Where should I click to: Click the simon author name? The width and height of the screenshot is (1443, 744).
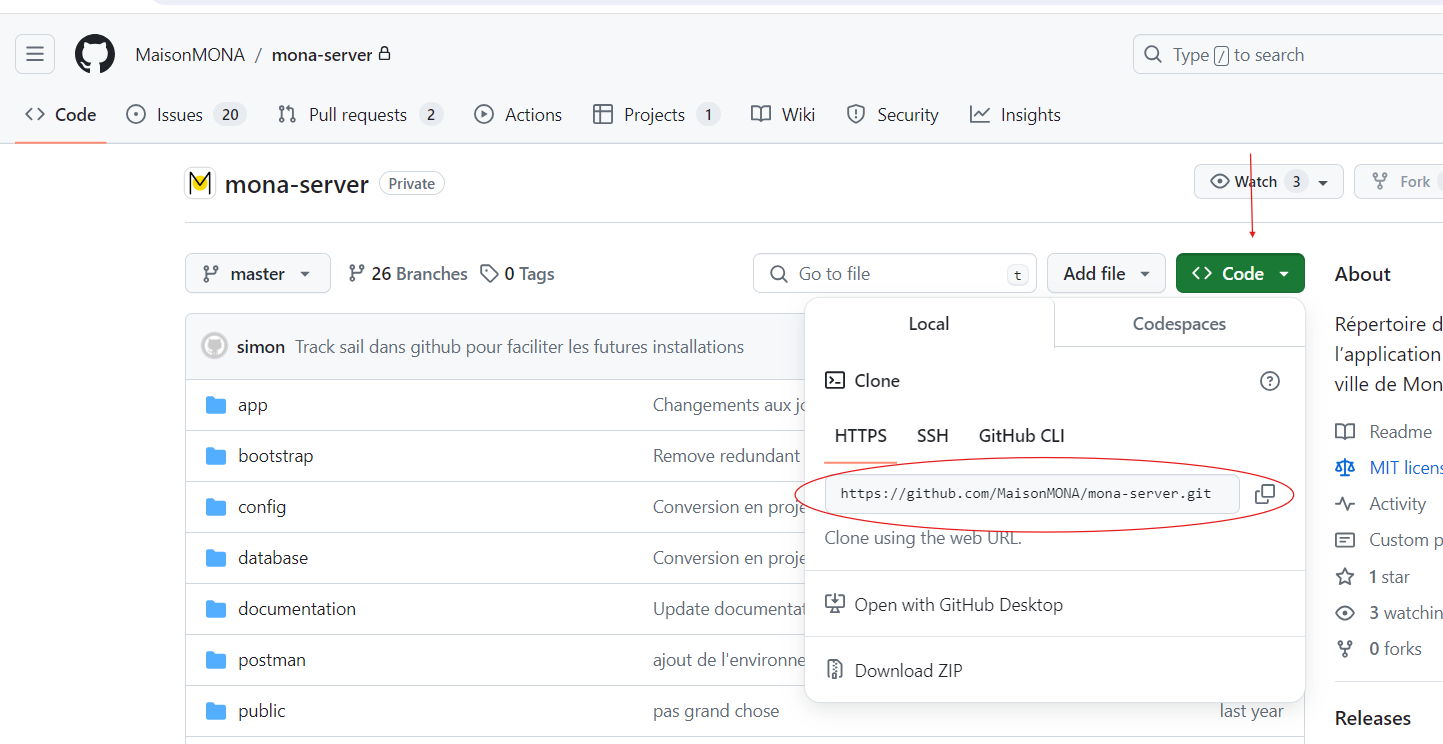(x=261, y=347)
